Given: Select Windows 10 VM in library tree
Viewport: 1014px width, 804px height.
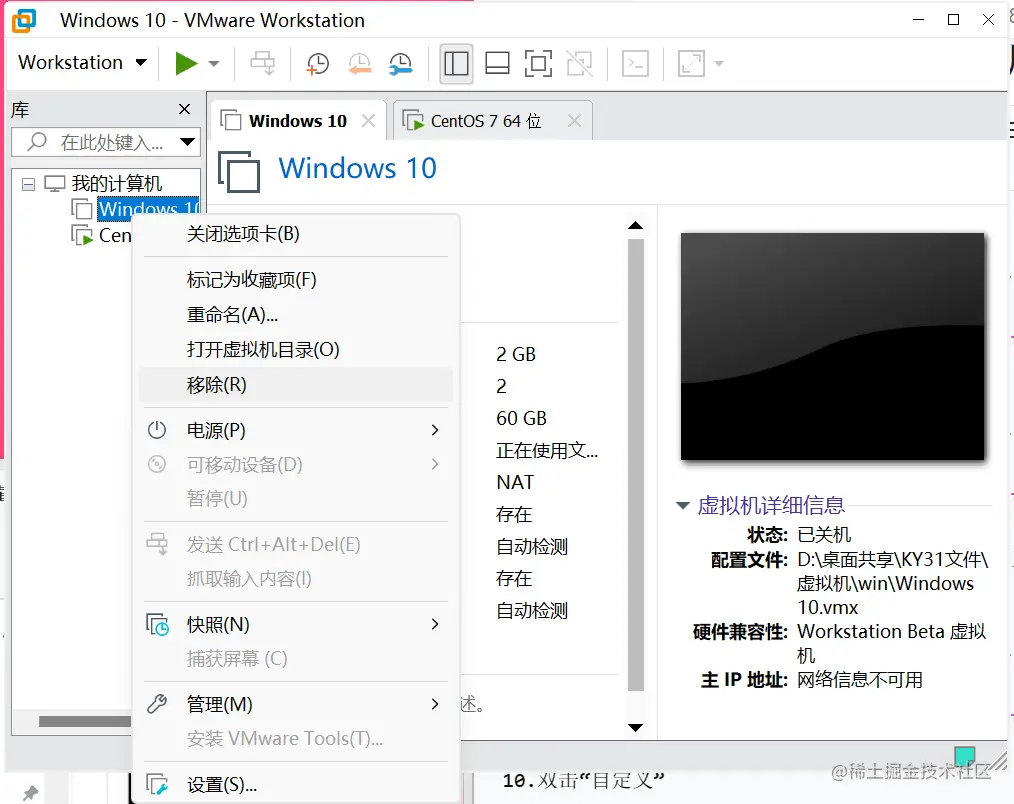Looking at the screenshot, I should (x=148, y=209).
